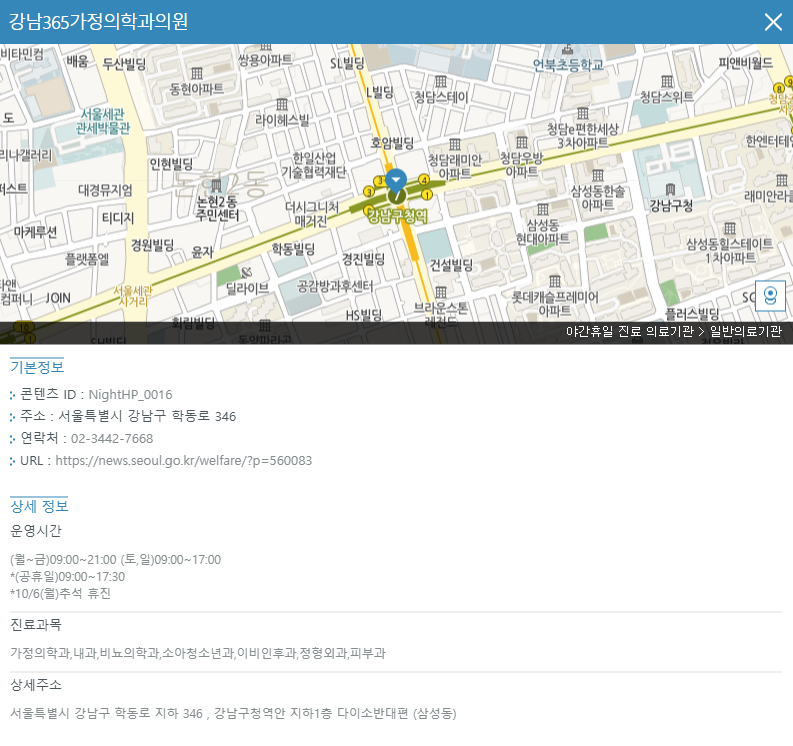
Task: Open the roadview icon at map corner
Action: coord(770,295)
